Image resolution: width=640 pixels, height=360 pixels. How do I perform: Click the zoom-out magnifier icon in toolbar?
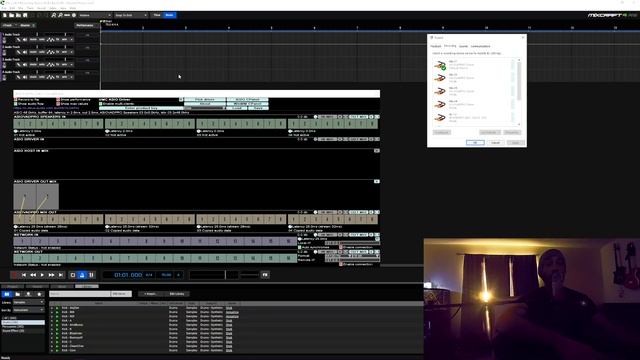click(60, 15)
